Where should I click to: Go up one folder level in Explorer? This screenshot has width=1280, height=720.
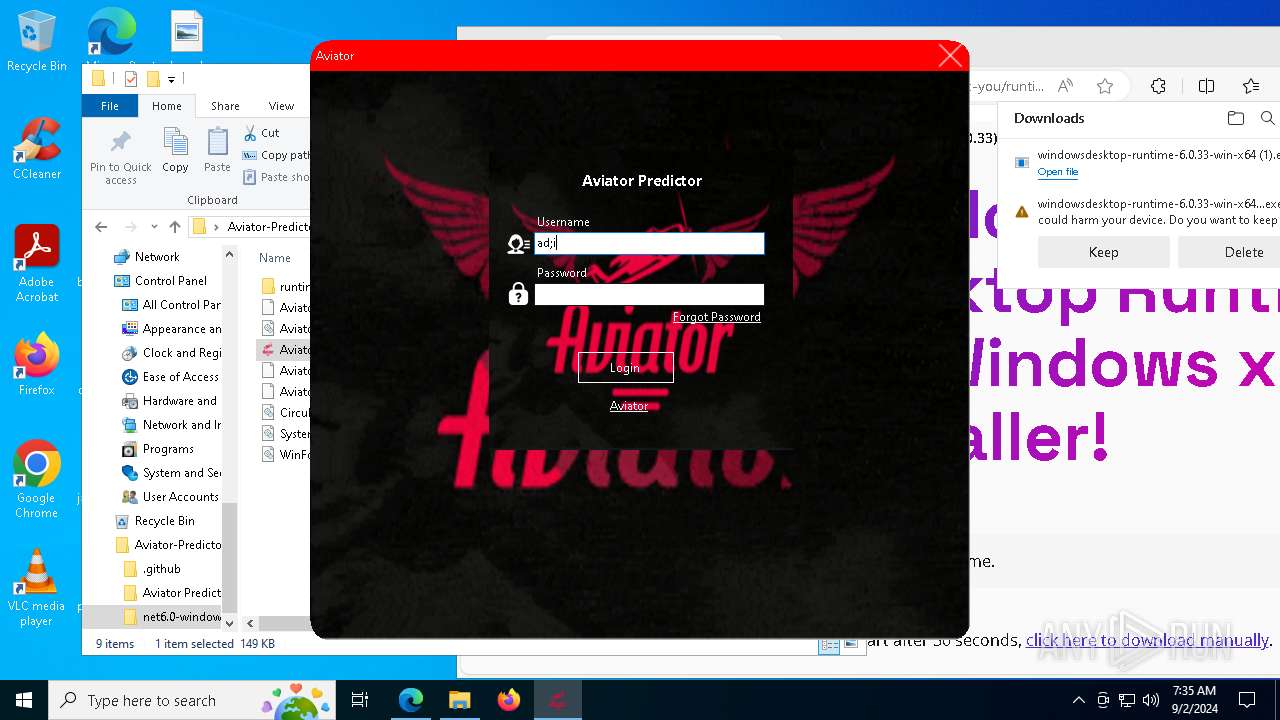point(175,227)
